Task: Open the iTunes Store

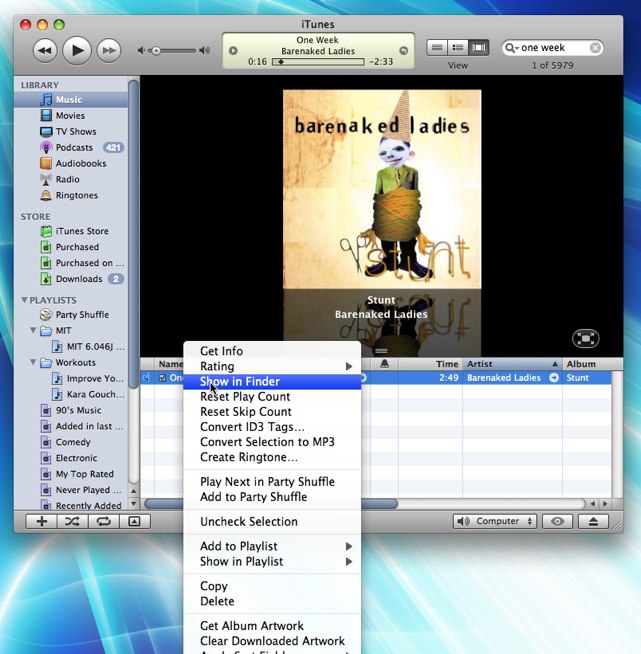Action: [x=71, y=231]
